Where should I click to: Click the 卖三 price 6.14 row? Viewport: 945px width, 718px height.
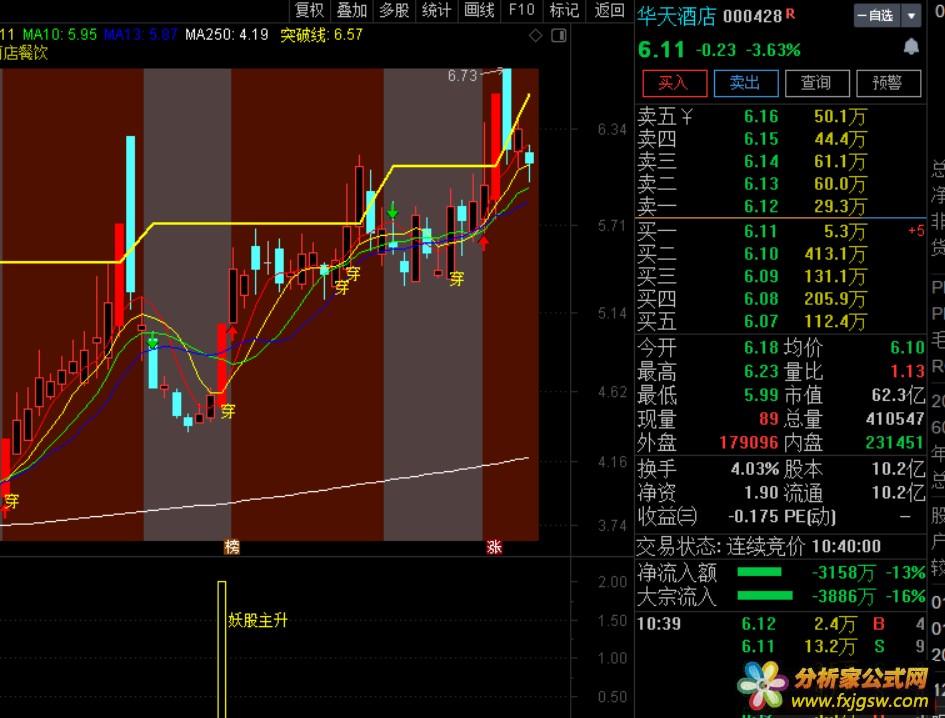pyautogui.click(x=780, y=162)
